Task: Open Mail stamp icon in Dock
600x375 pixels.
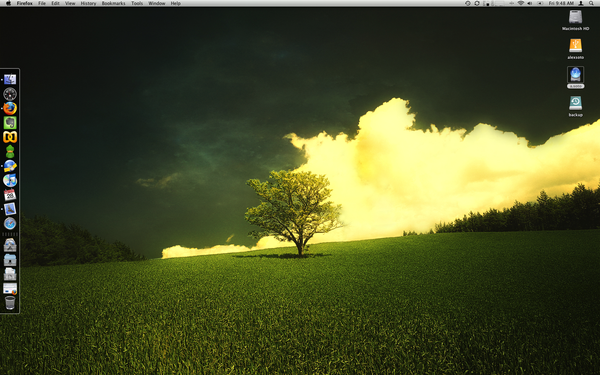Action: click(x=10, y=209)
